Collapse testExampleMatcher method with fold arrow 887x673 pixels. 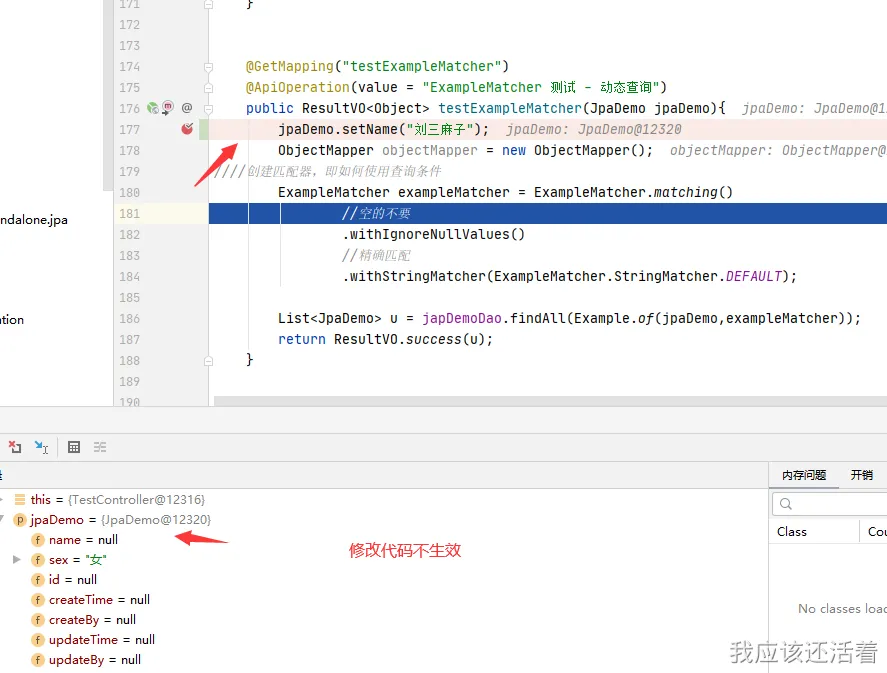(x=208, y=108)
